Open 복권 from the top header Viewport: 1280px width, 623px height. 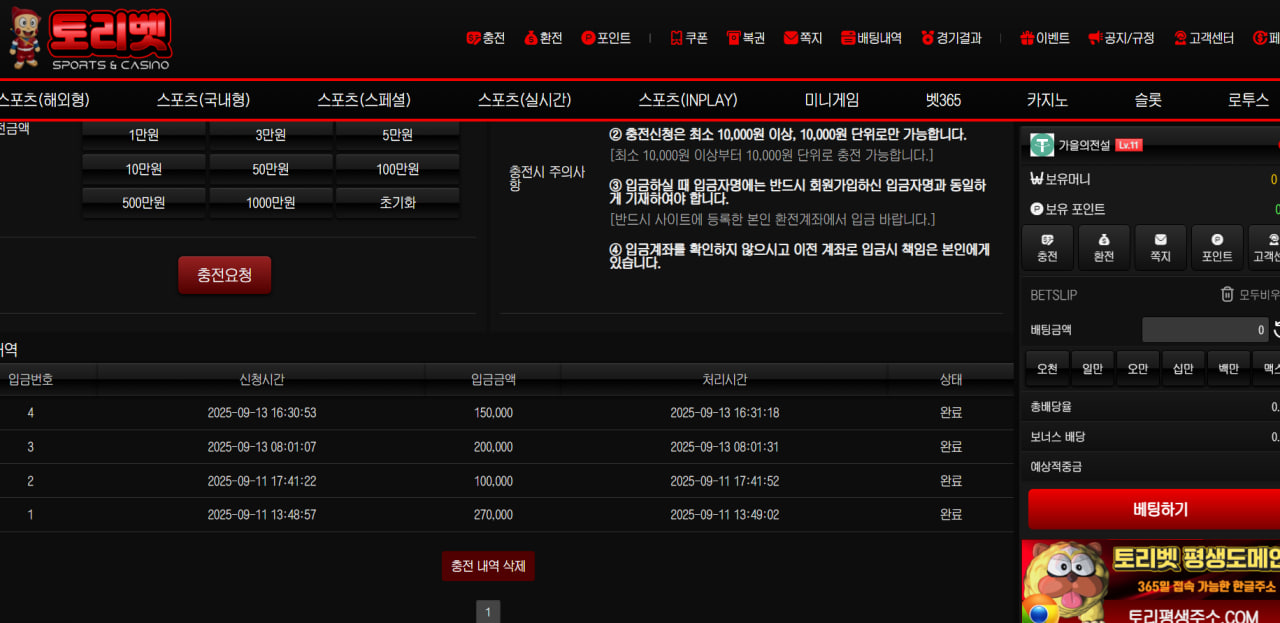coord(745,38)
